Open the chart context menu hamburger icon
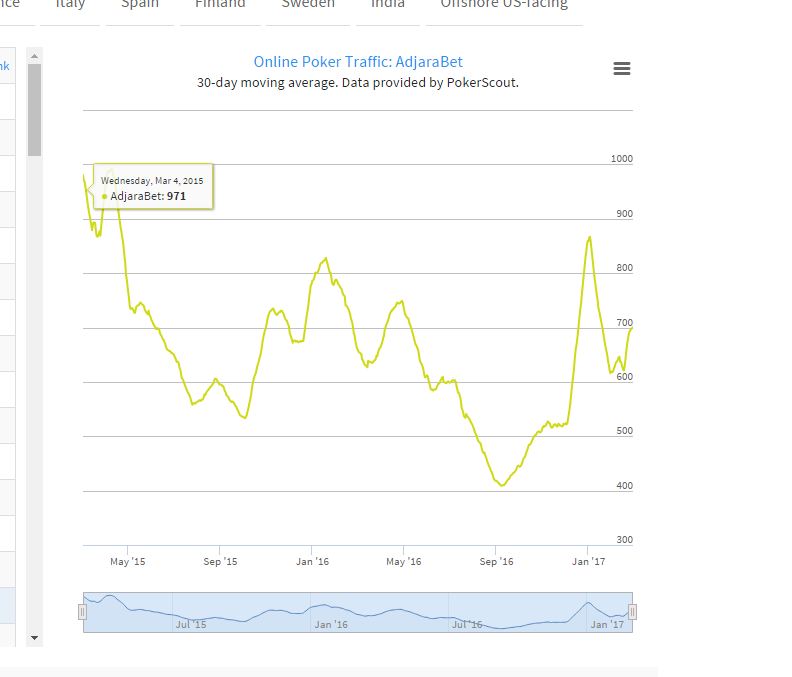 (622, 68)
